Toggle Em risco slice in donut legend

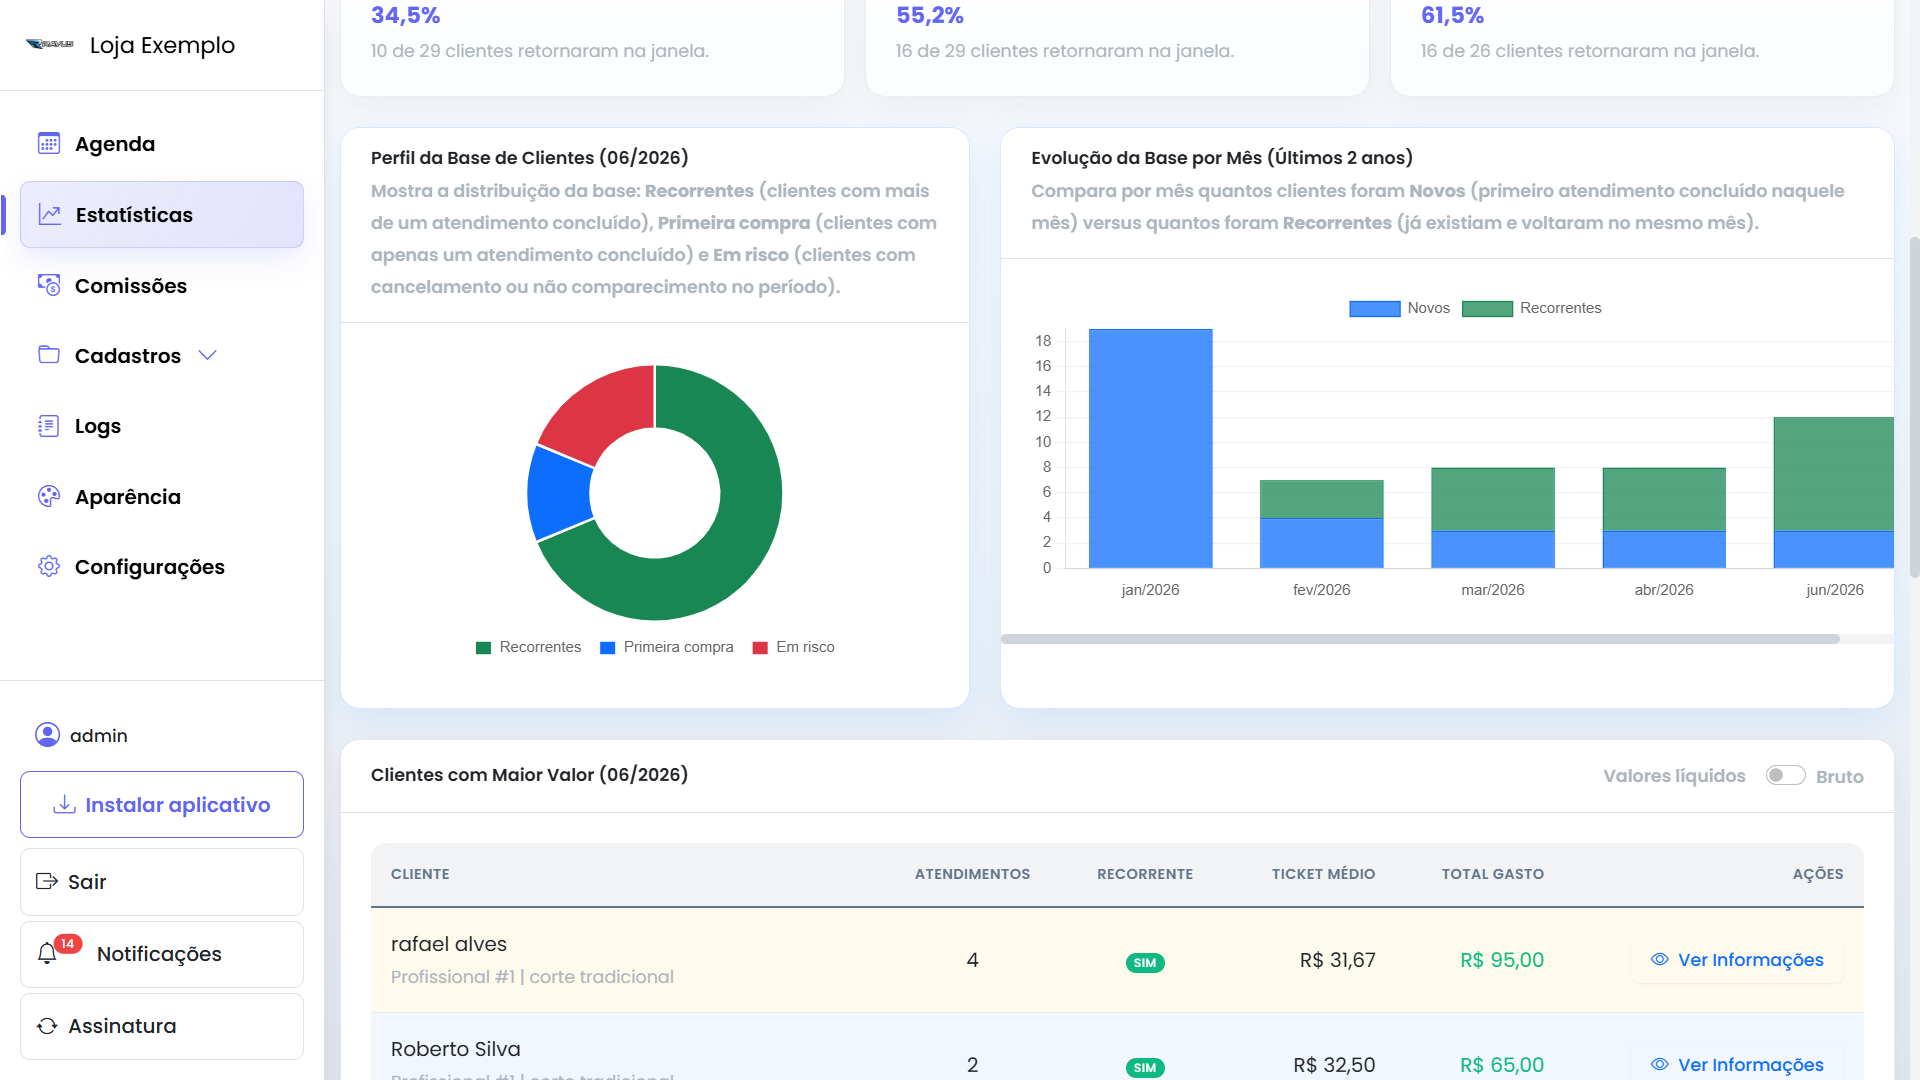pos(793,647)
